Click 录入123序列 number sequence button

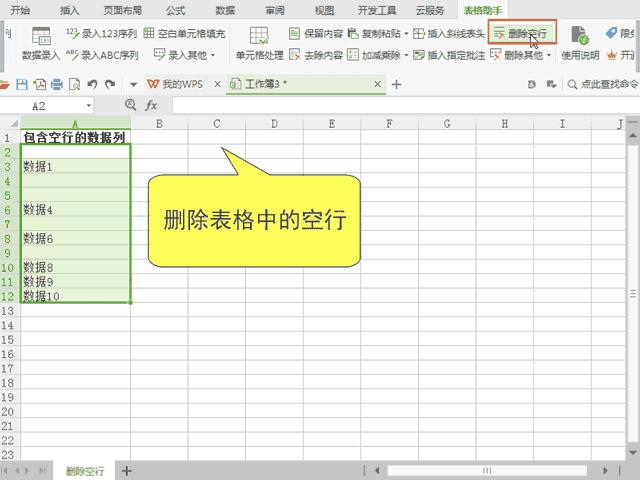click(x=102, y=33)
